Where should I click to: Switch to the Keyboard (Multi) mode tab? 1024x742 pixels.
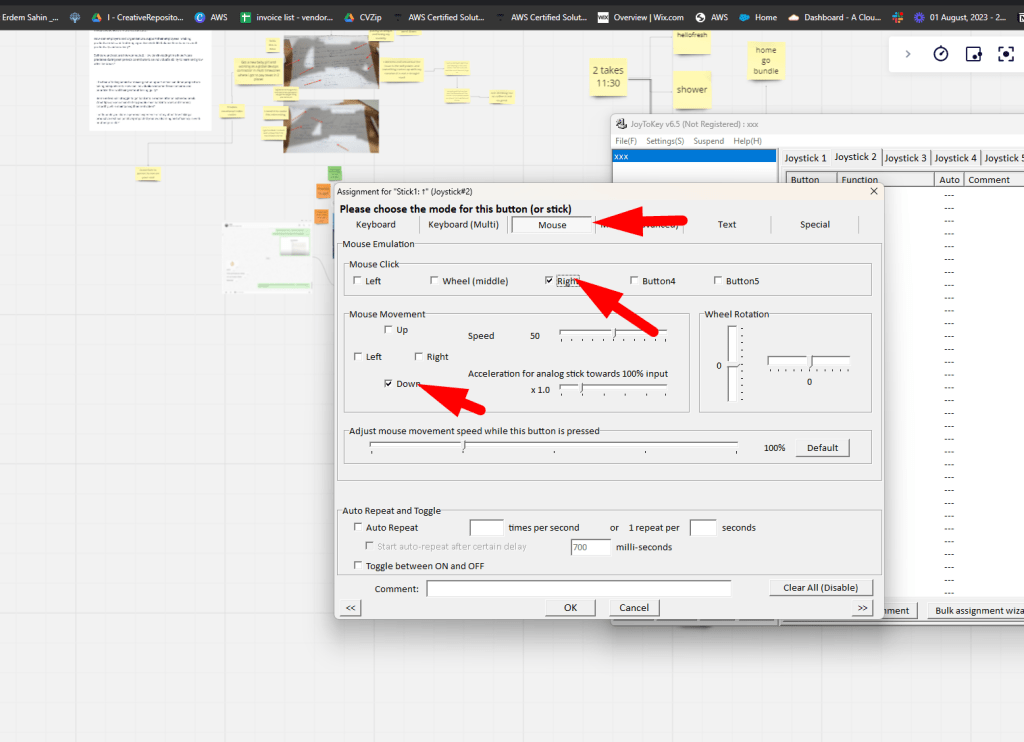point(463,225)
